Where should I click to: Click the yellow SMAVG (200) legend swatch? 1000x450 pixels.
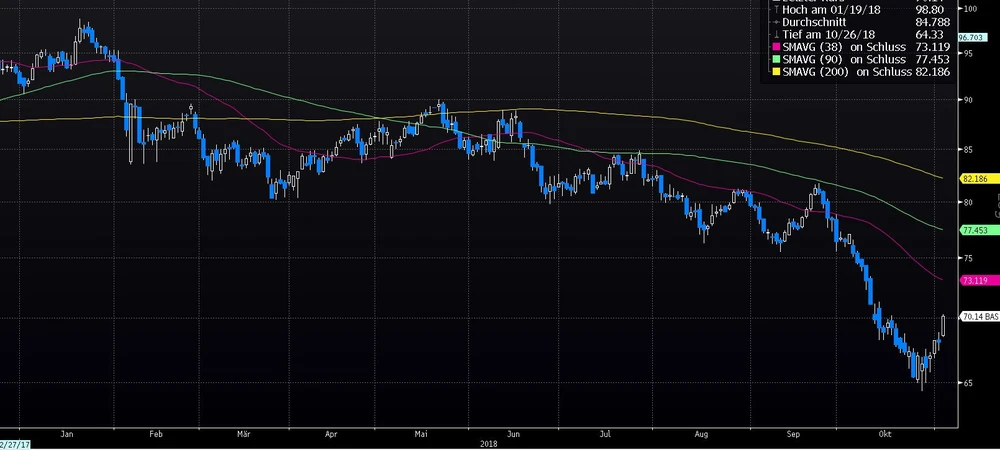[x=775, y=72]
